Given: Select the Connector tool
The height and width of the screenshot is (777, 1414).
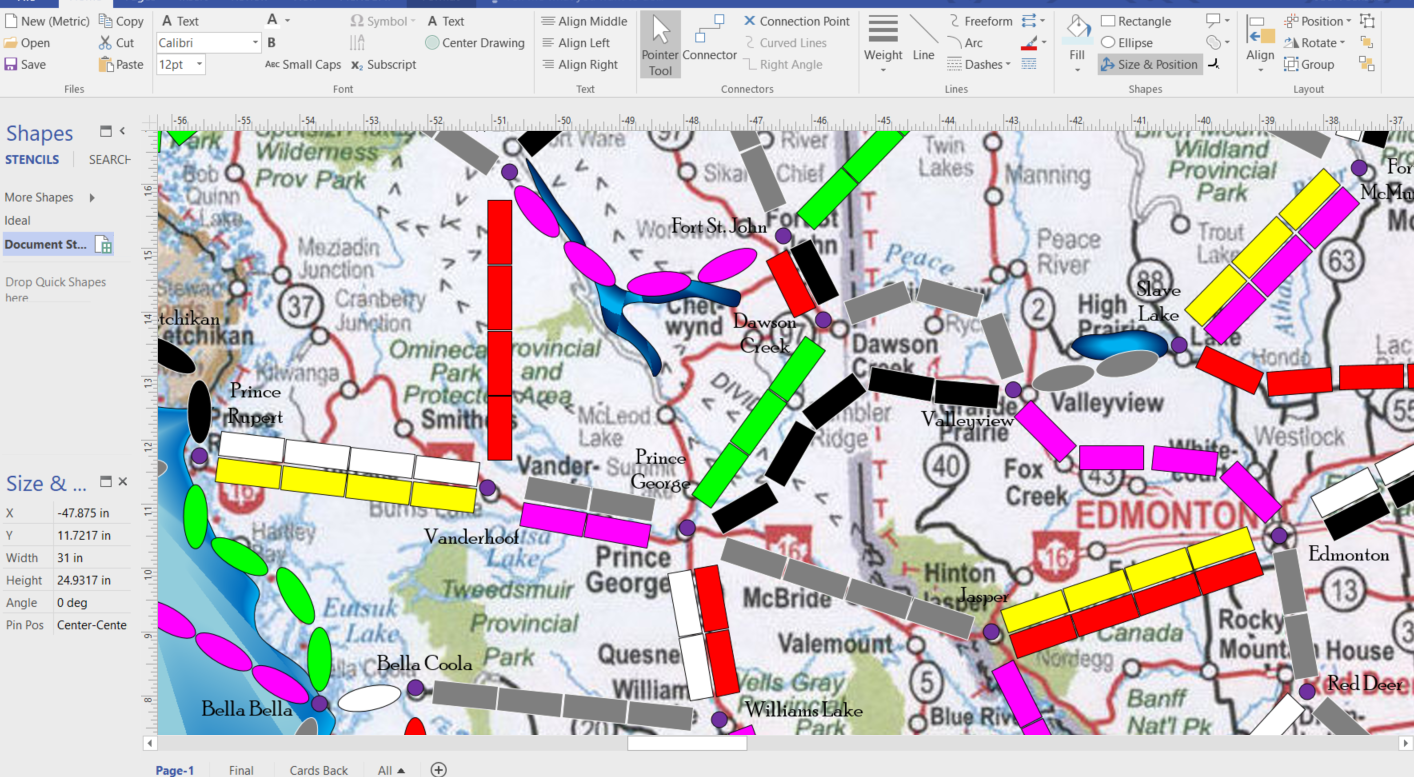Looking at the screenshot, I should pyautogui.click(x=709, y=42).
